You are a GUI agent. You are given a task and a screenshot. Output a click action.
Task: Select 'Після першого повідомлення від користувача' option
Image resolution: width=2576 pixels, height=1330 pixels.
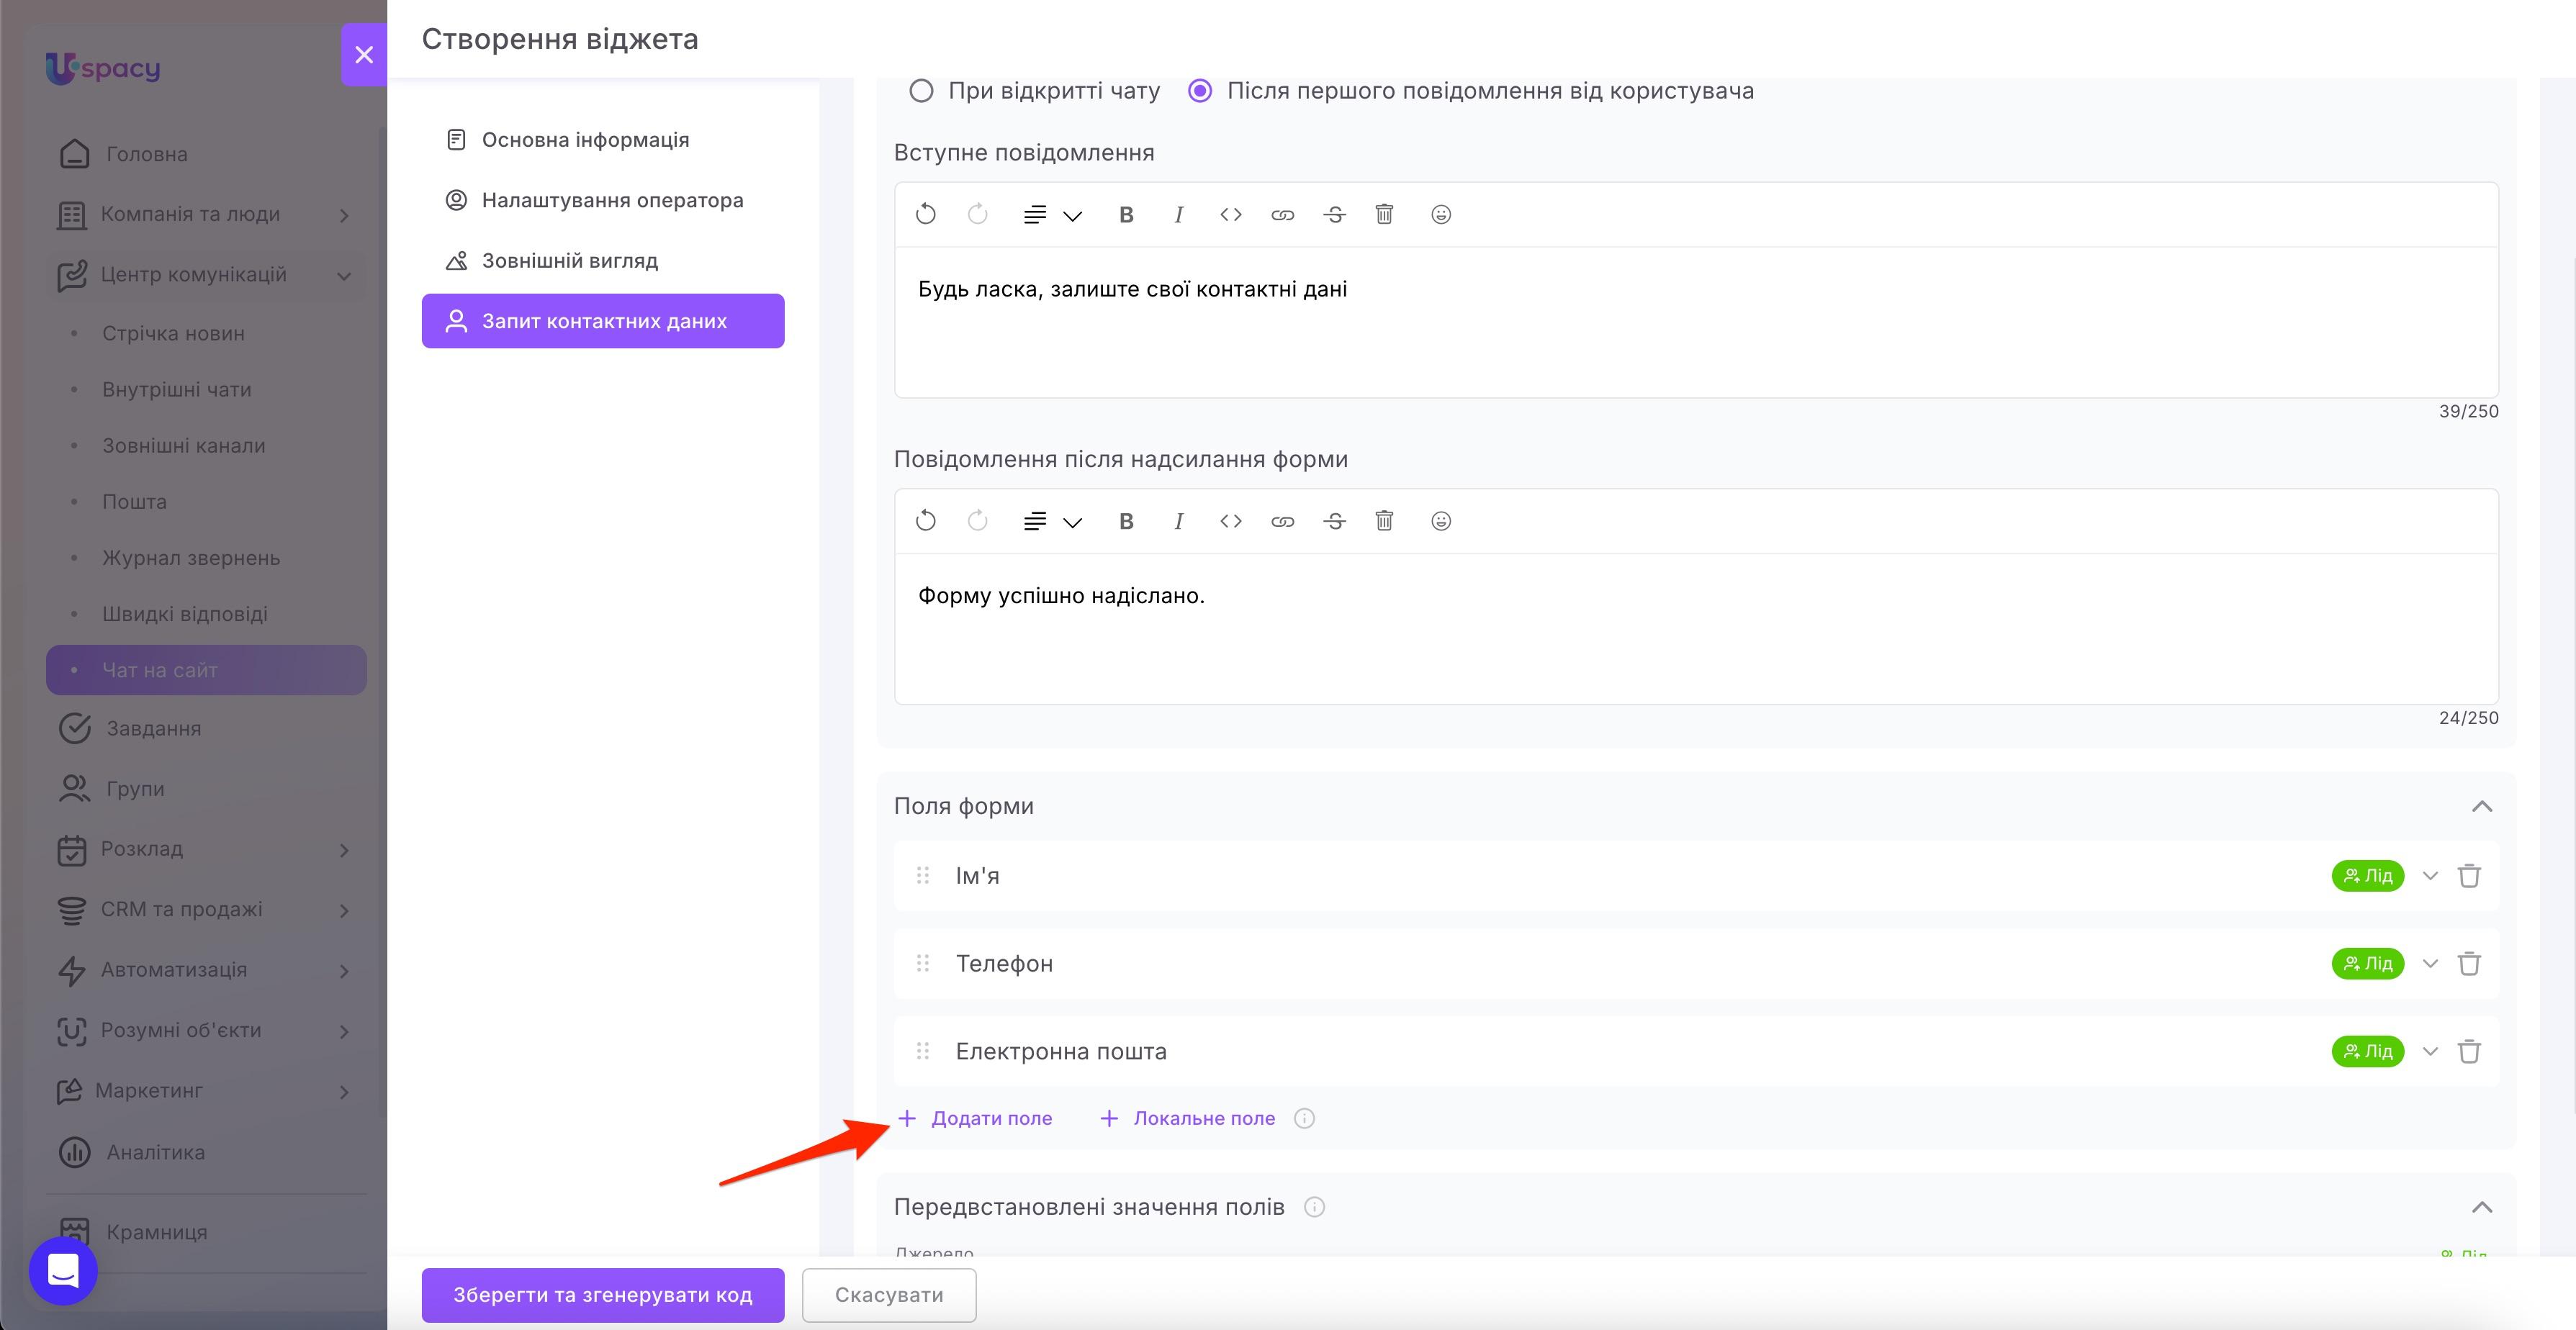click(x=1200, y=91)
